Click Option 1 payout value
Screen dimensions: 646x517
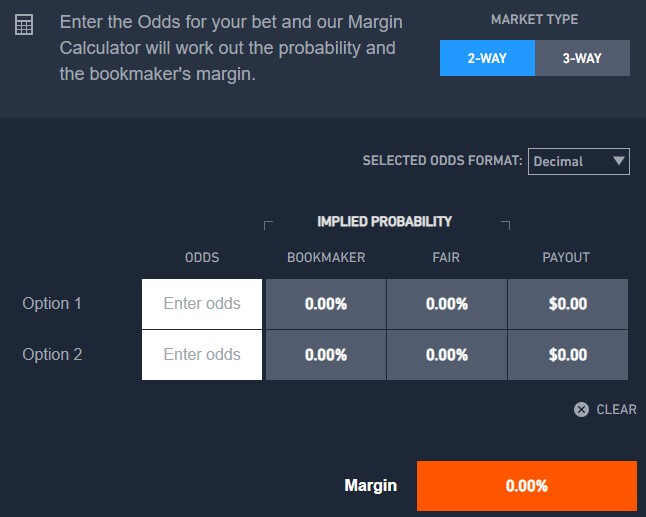click(568, 303)
